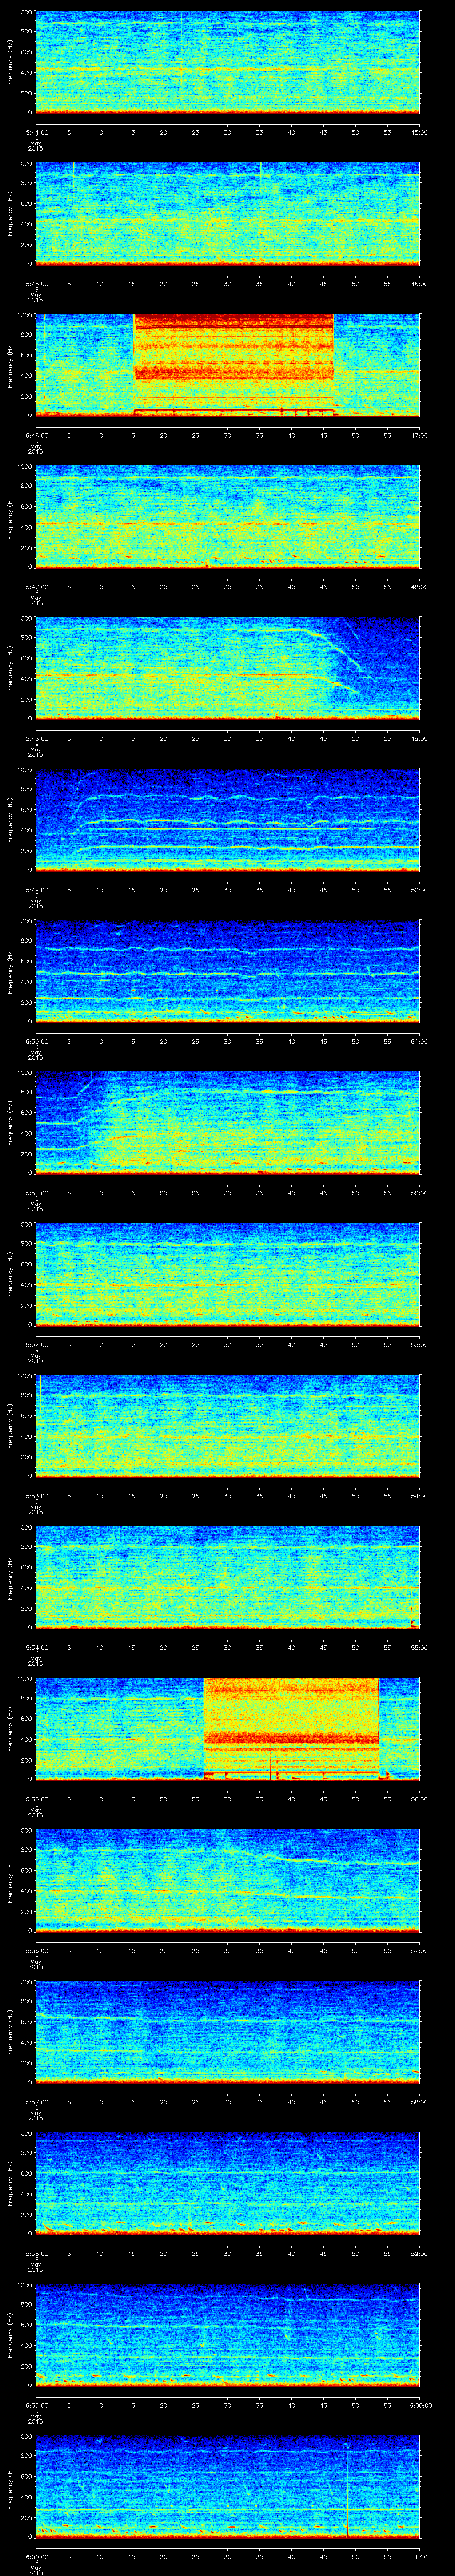Image resolution: width=455 pixels, height=2576 pixels.
Task: Open the spectrogram panel starting at 5:57:00
Action: coord(227,2032)
